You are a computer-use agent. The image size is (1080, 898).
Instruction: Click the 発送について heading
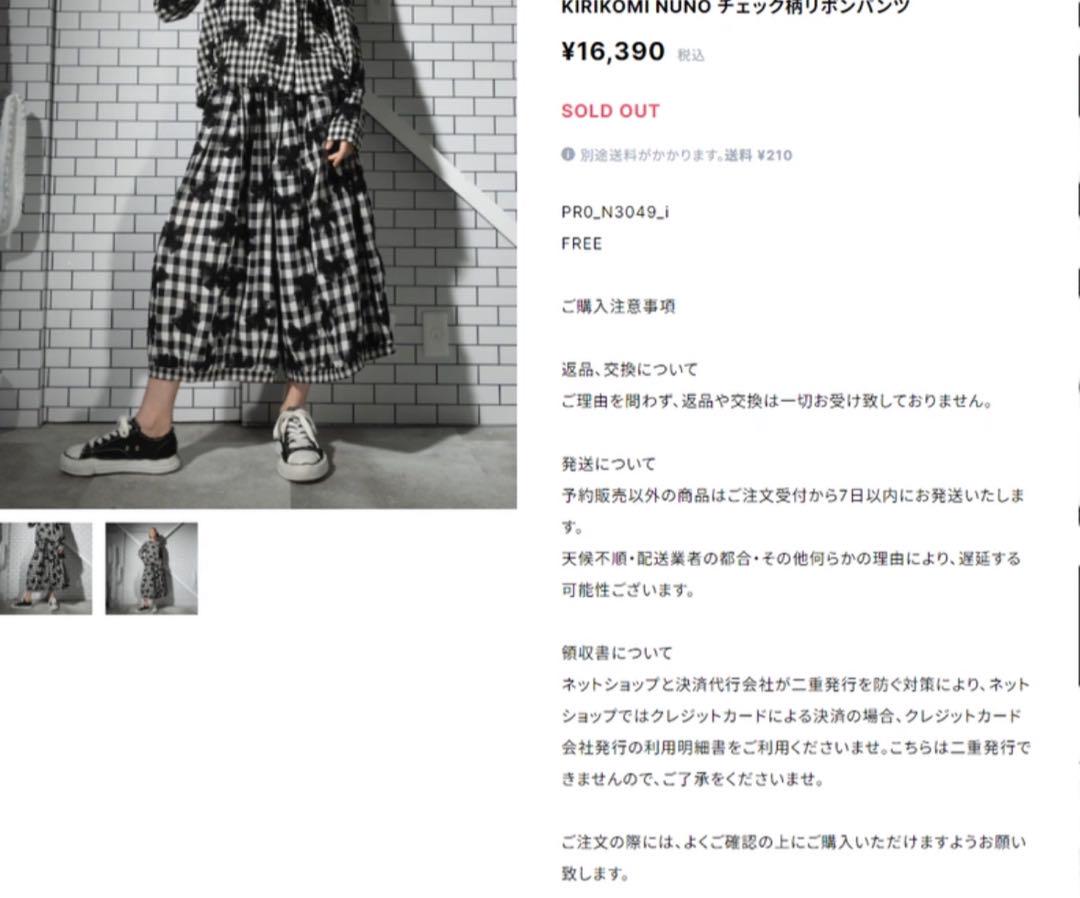click(x=608, y=464)
